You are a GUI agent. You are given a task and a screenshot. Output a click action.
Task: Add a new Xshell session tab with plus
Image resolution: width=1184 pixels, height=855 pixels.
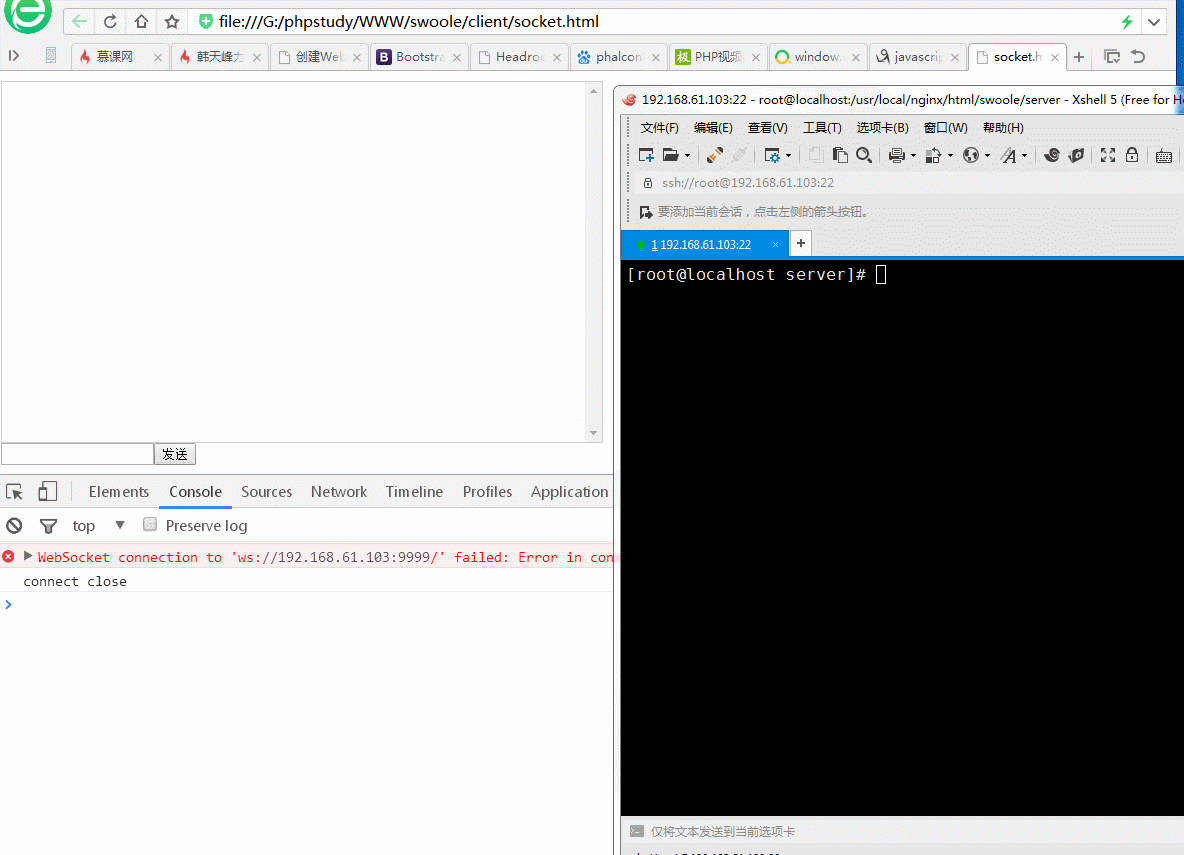pos(801,244)
